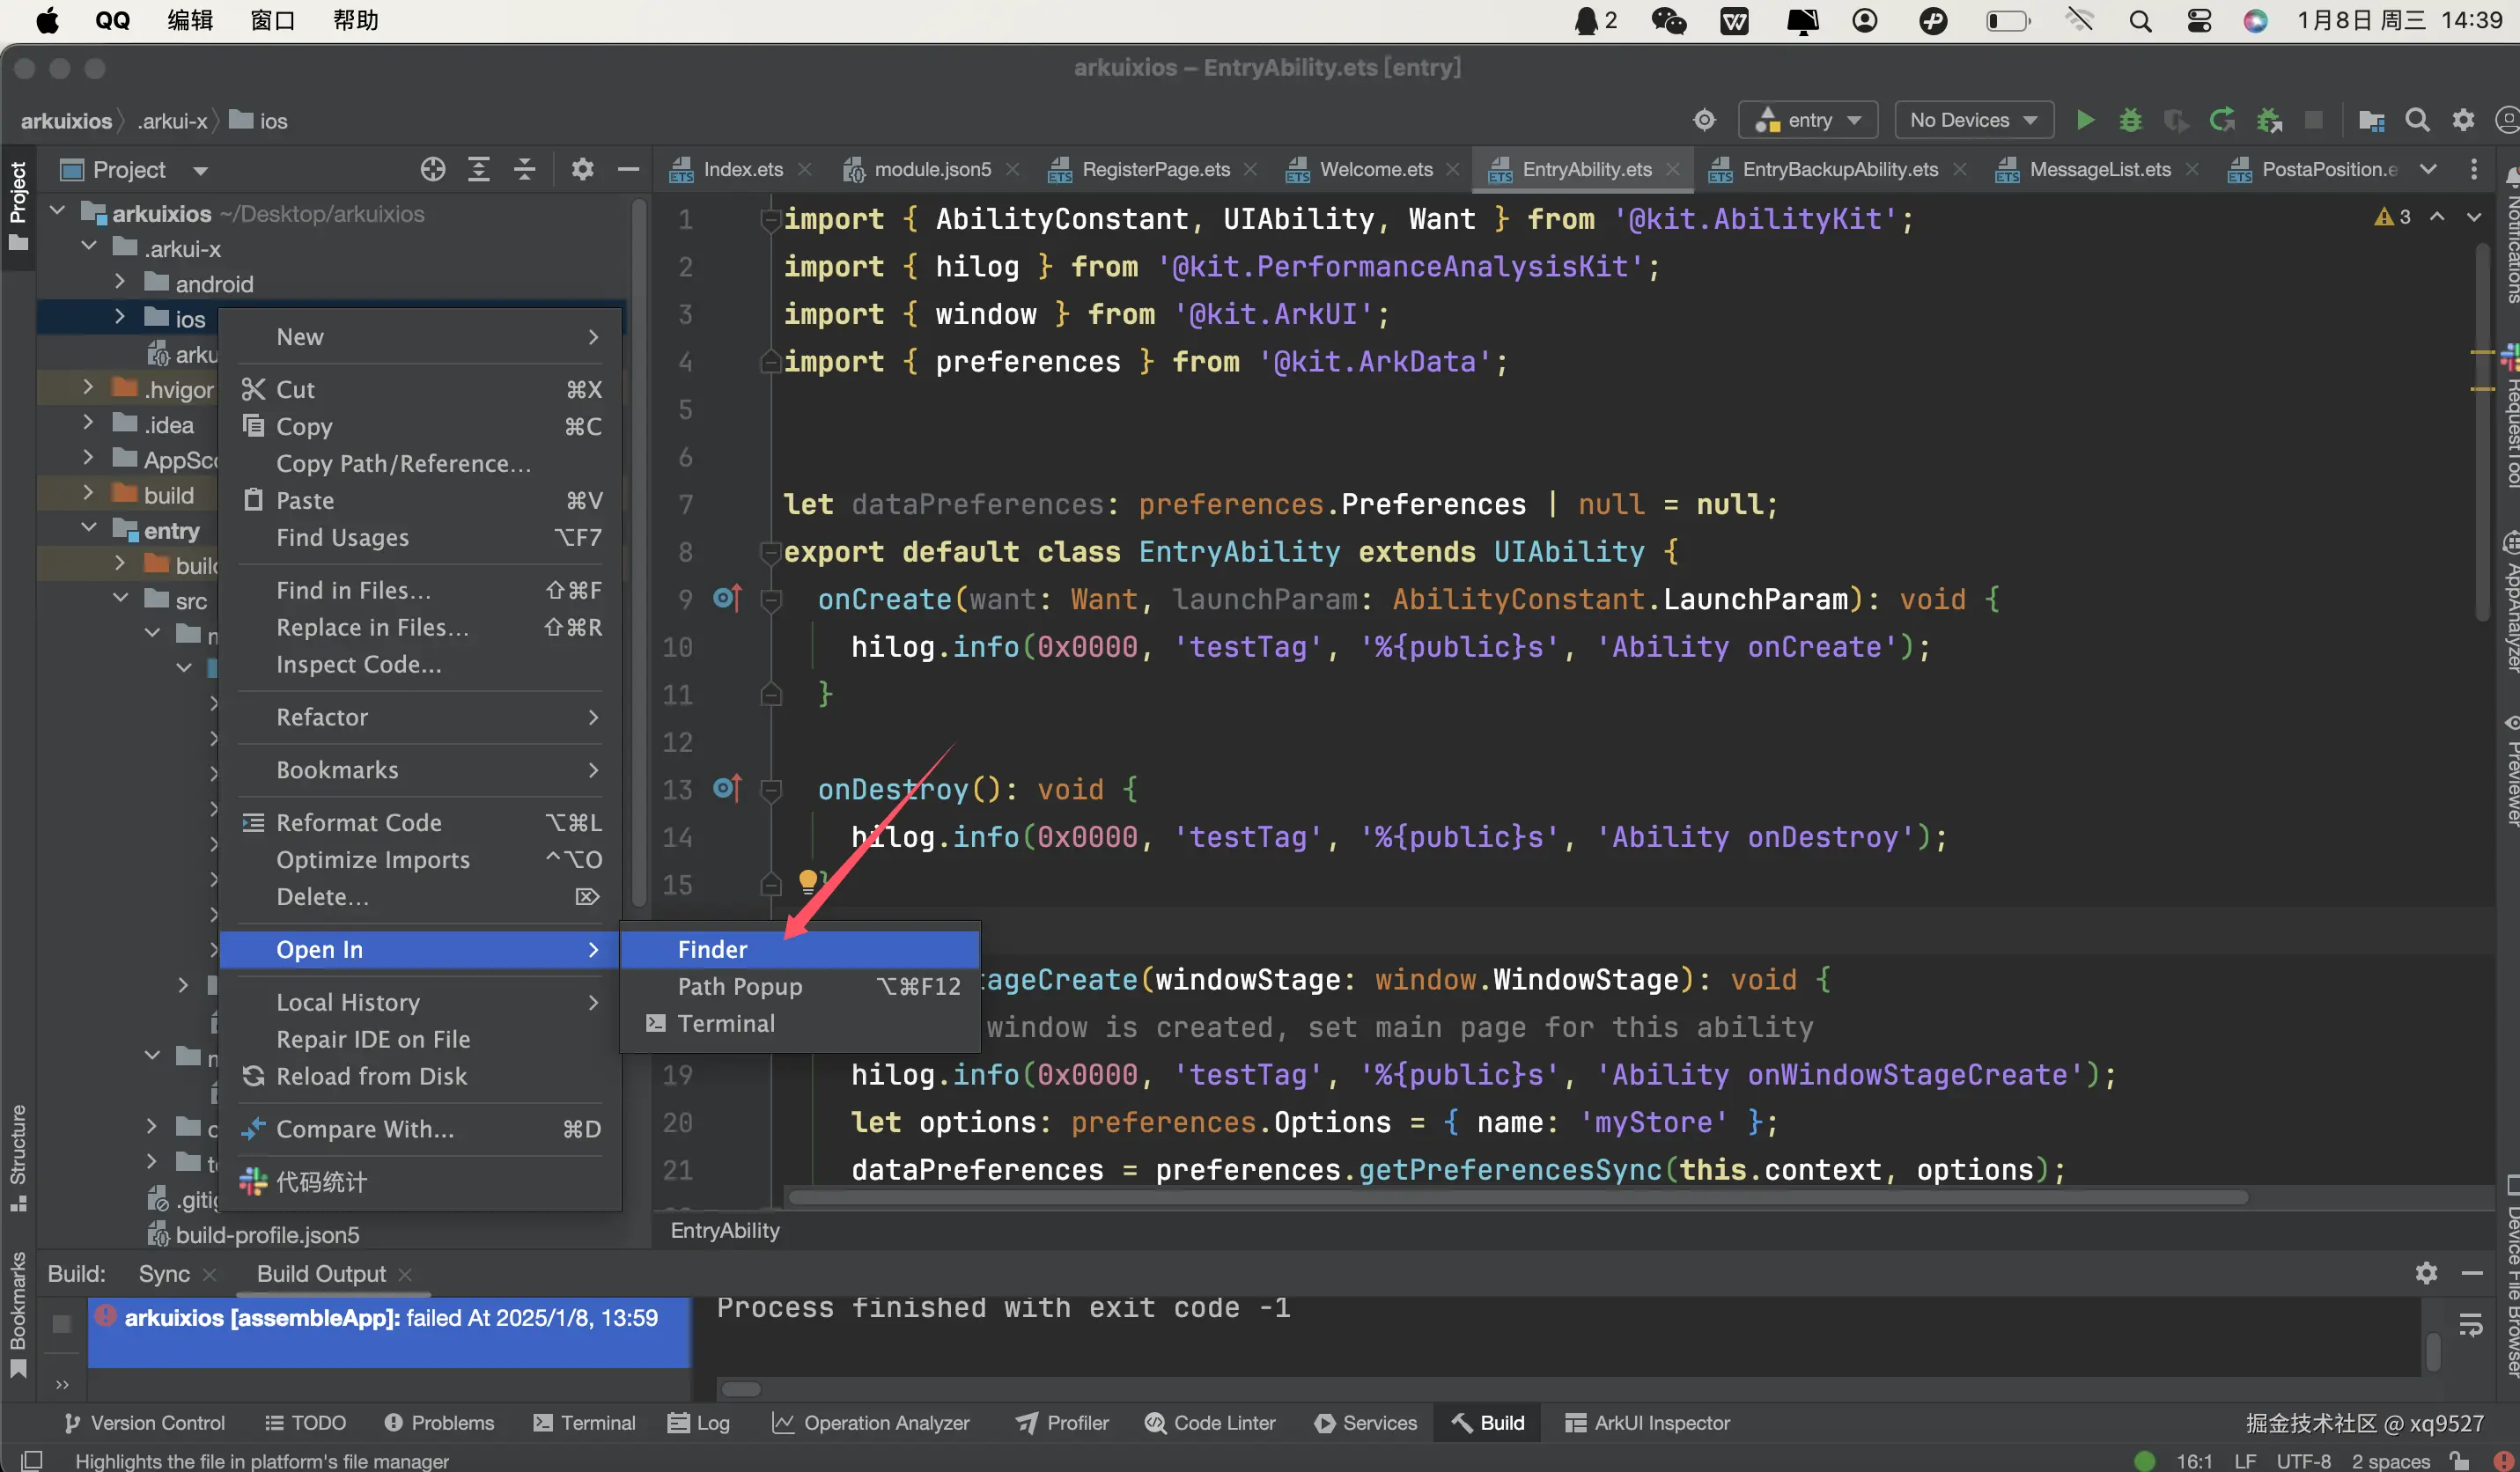Image resolution: width=2520 pixels, height=1472 pixels.
Task: Open the entry run configuration dropdown
Action: pyautogui.click(x=1808, y=121)
